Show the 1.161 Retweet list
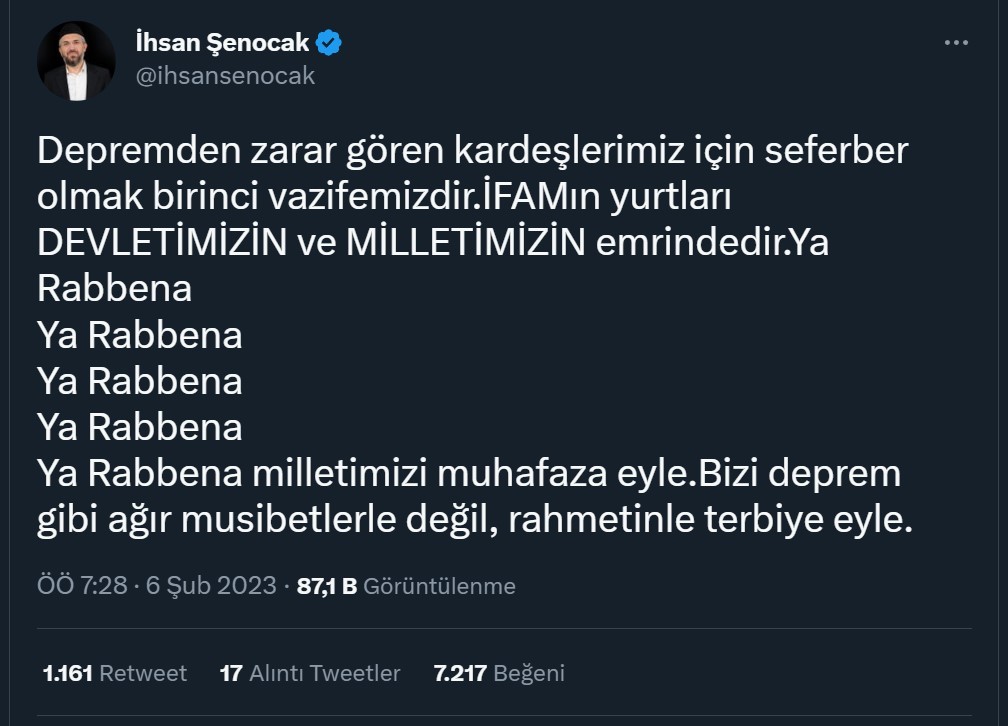 coord(114,673)
